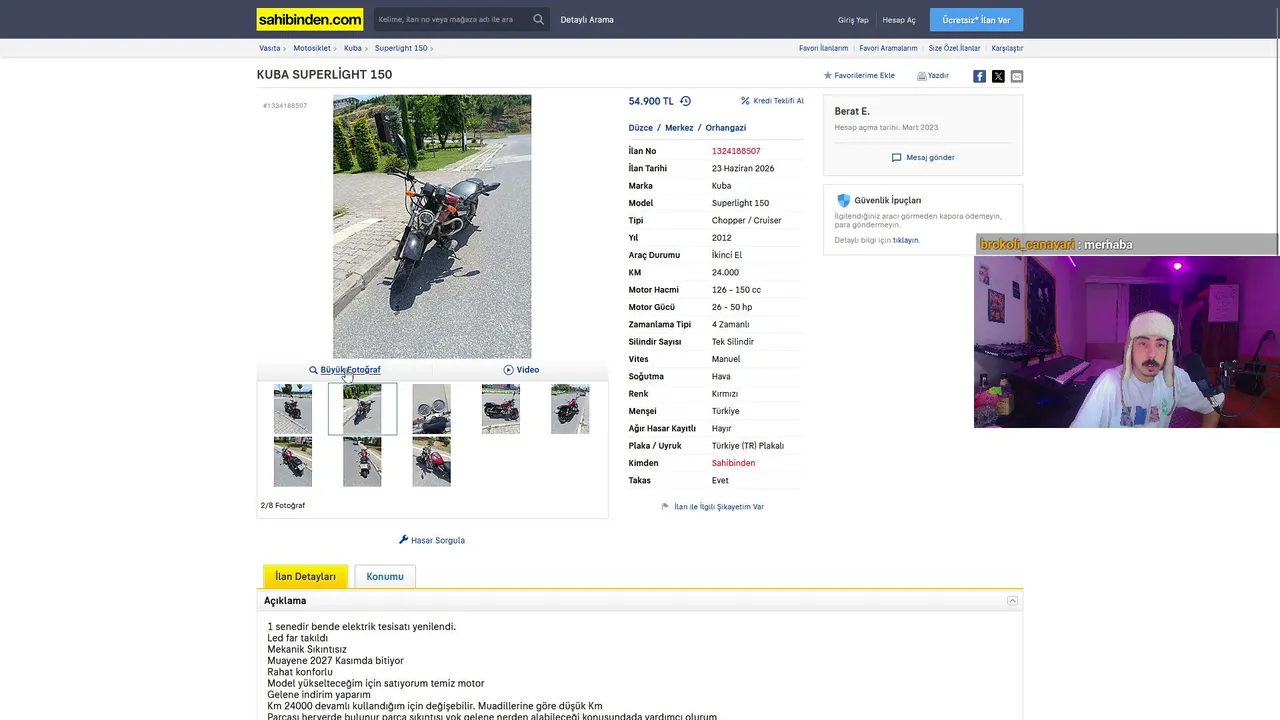Click the sahibinden.com logo
Image resolution: width=1280 pixels, height=720 pixels.
pos(310,20)
